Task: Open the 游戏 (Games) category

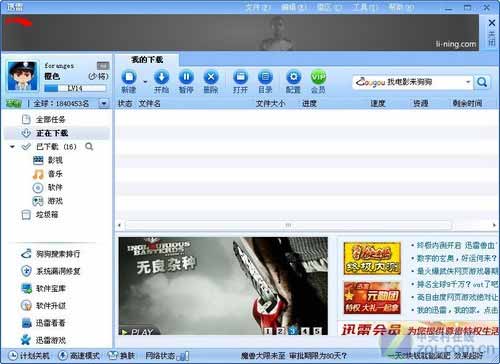Action: [x=48, y=201]
